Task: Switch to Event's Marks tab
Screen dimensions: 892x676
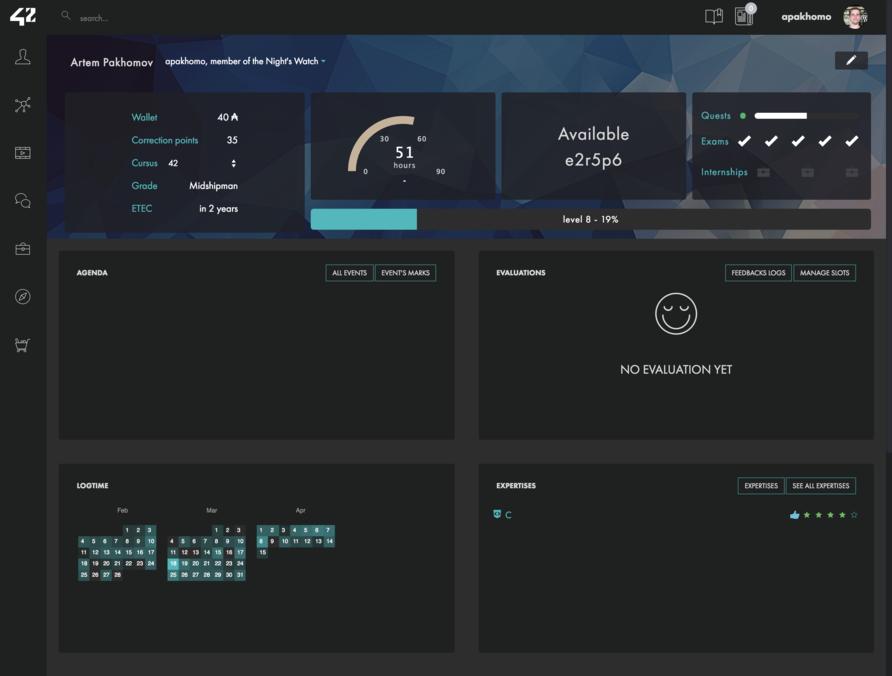Action: (405, 273)
